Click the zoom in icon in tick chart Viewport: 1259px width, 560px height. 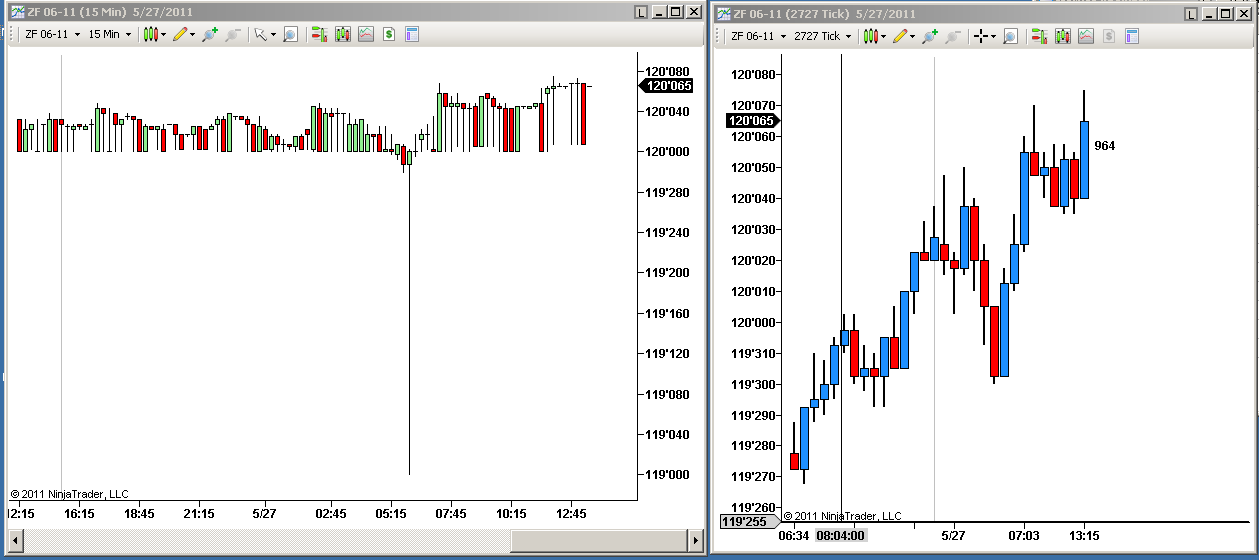pyautogui.click(x=929, y=36)
